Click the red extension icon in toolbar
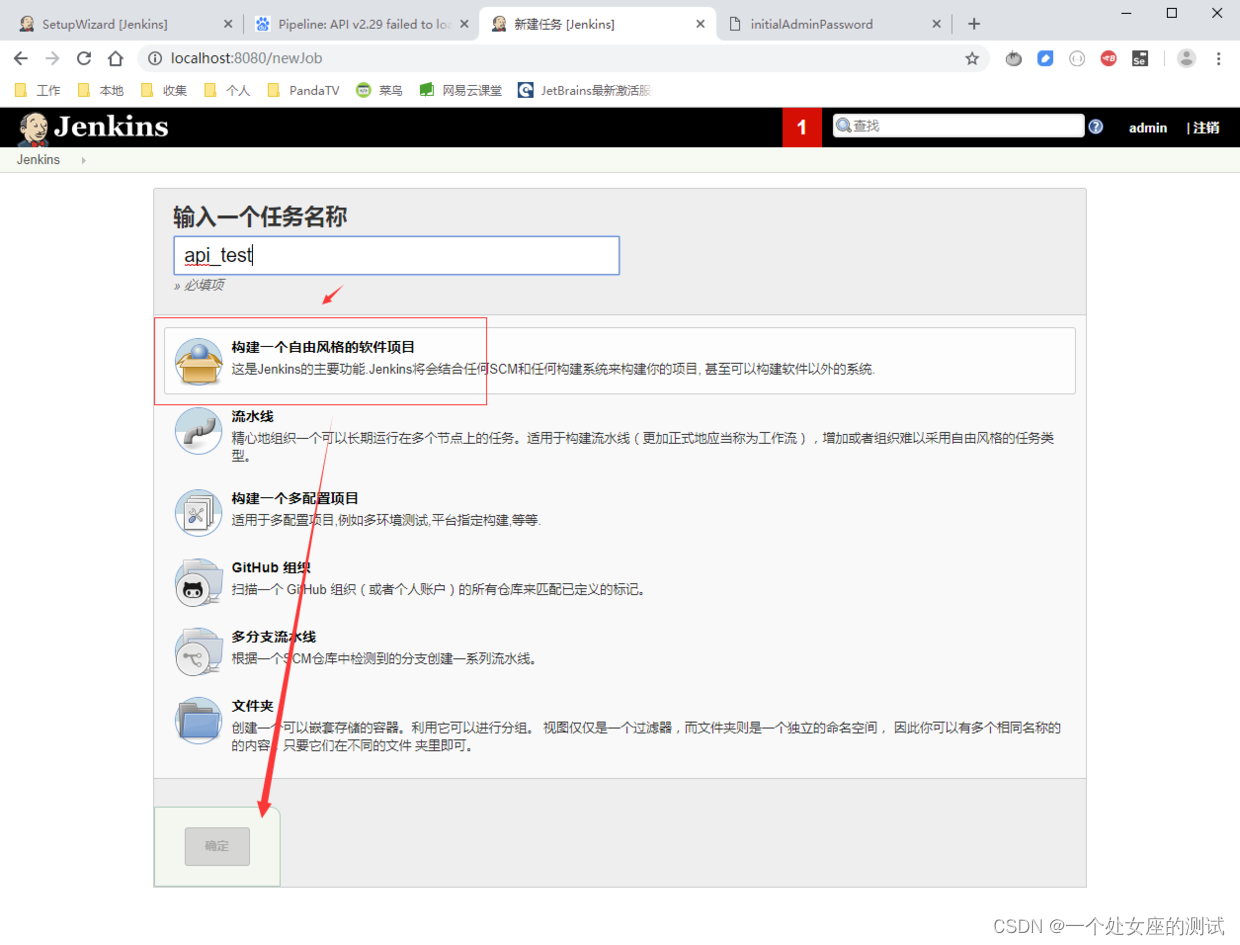 1108,58
